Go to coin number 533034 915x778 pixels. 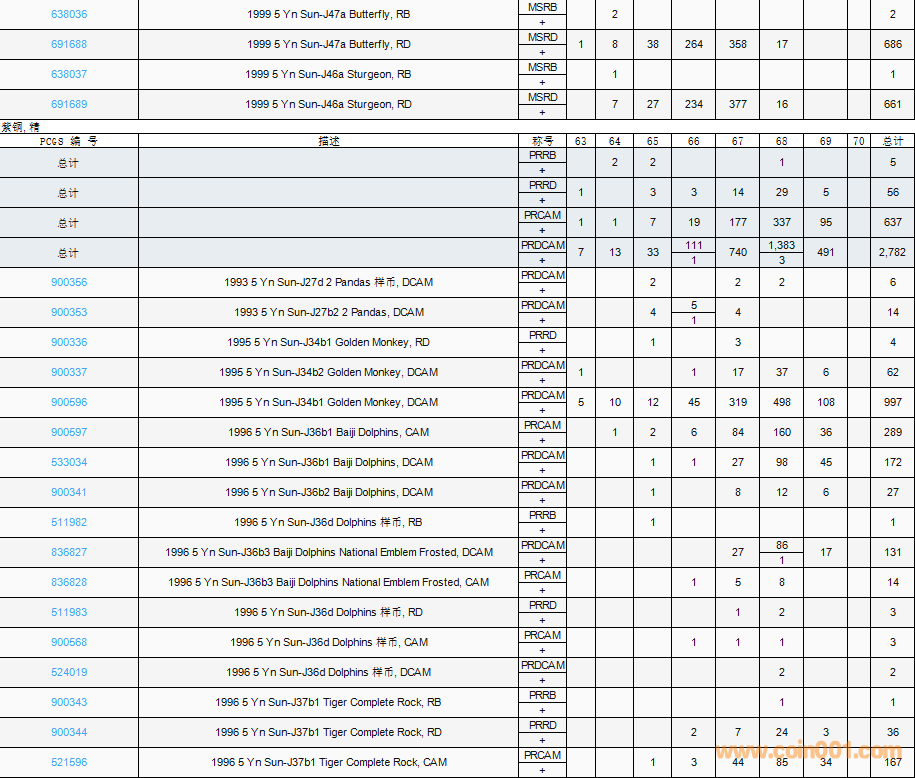(69, 462)
